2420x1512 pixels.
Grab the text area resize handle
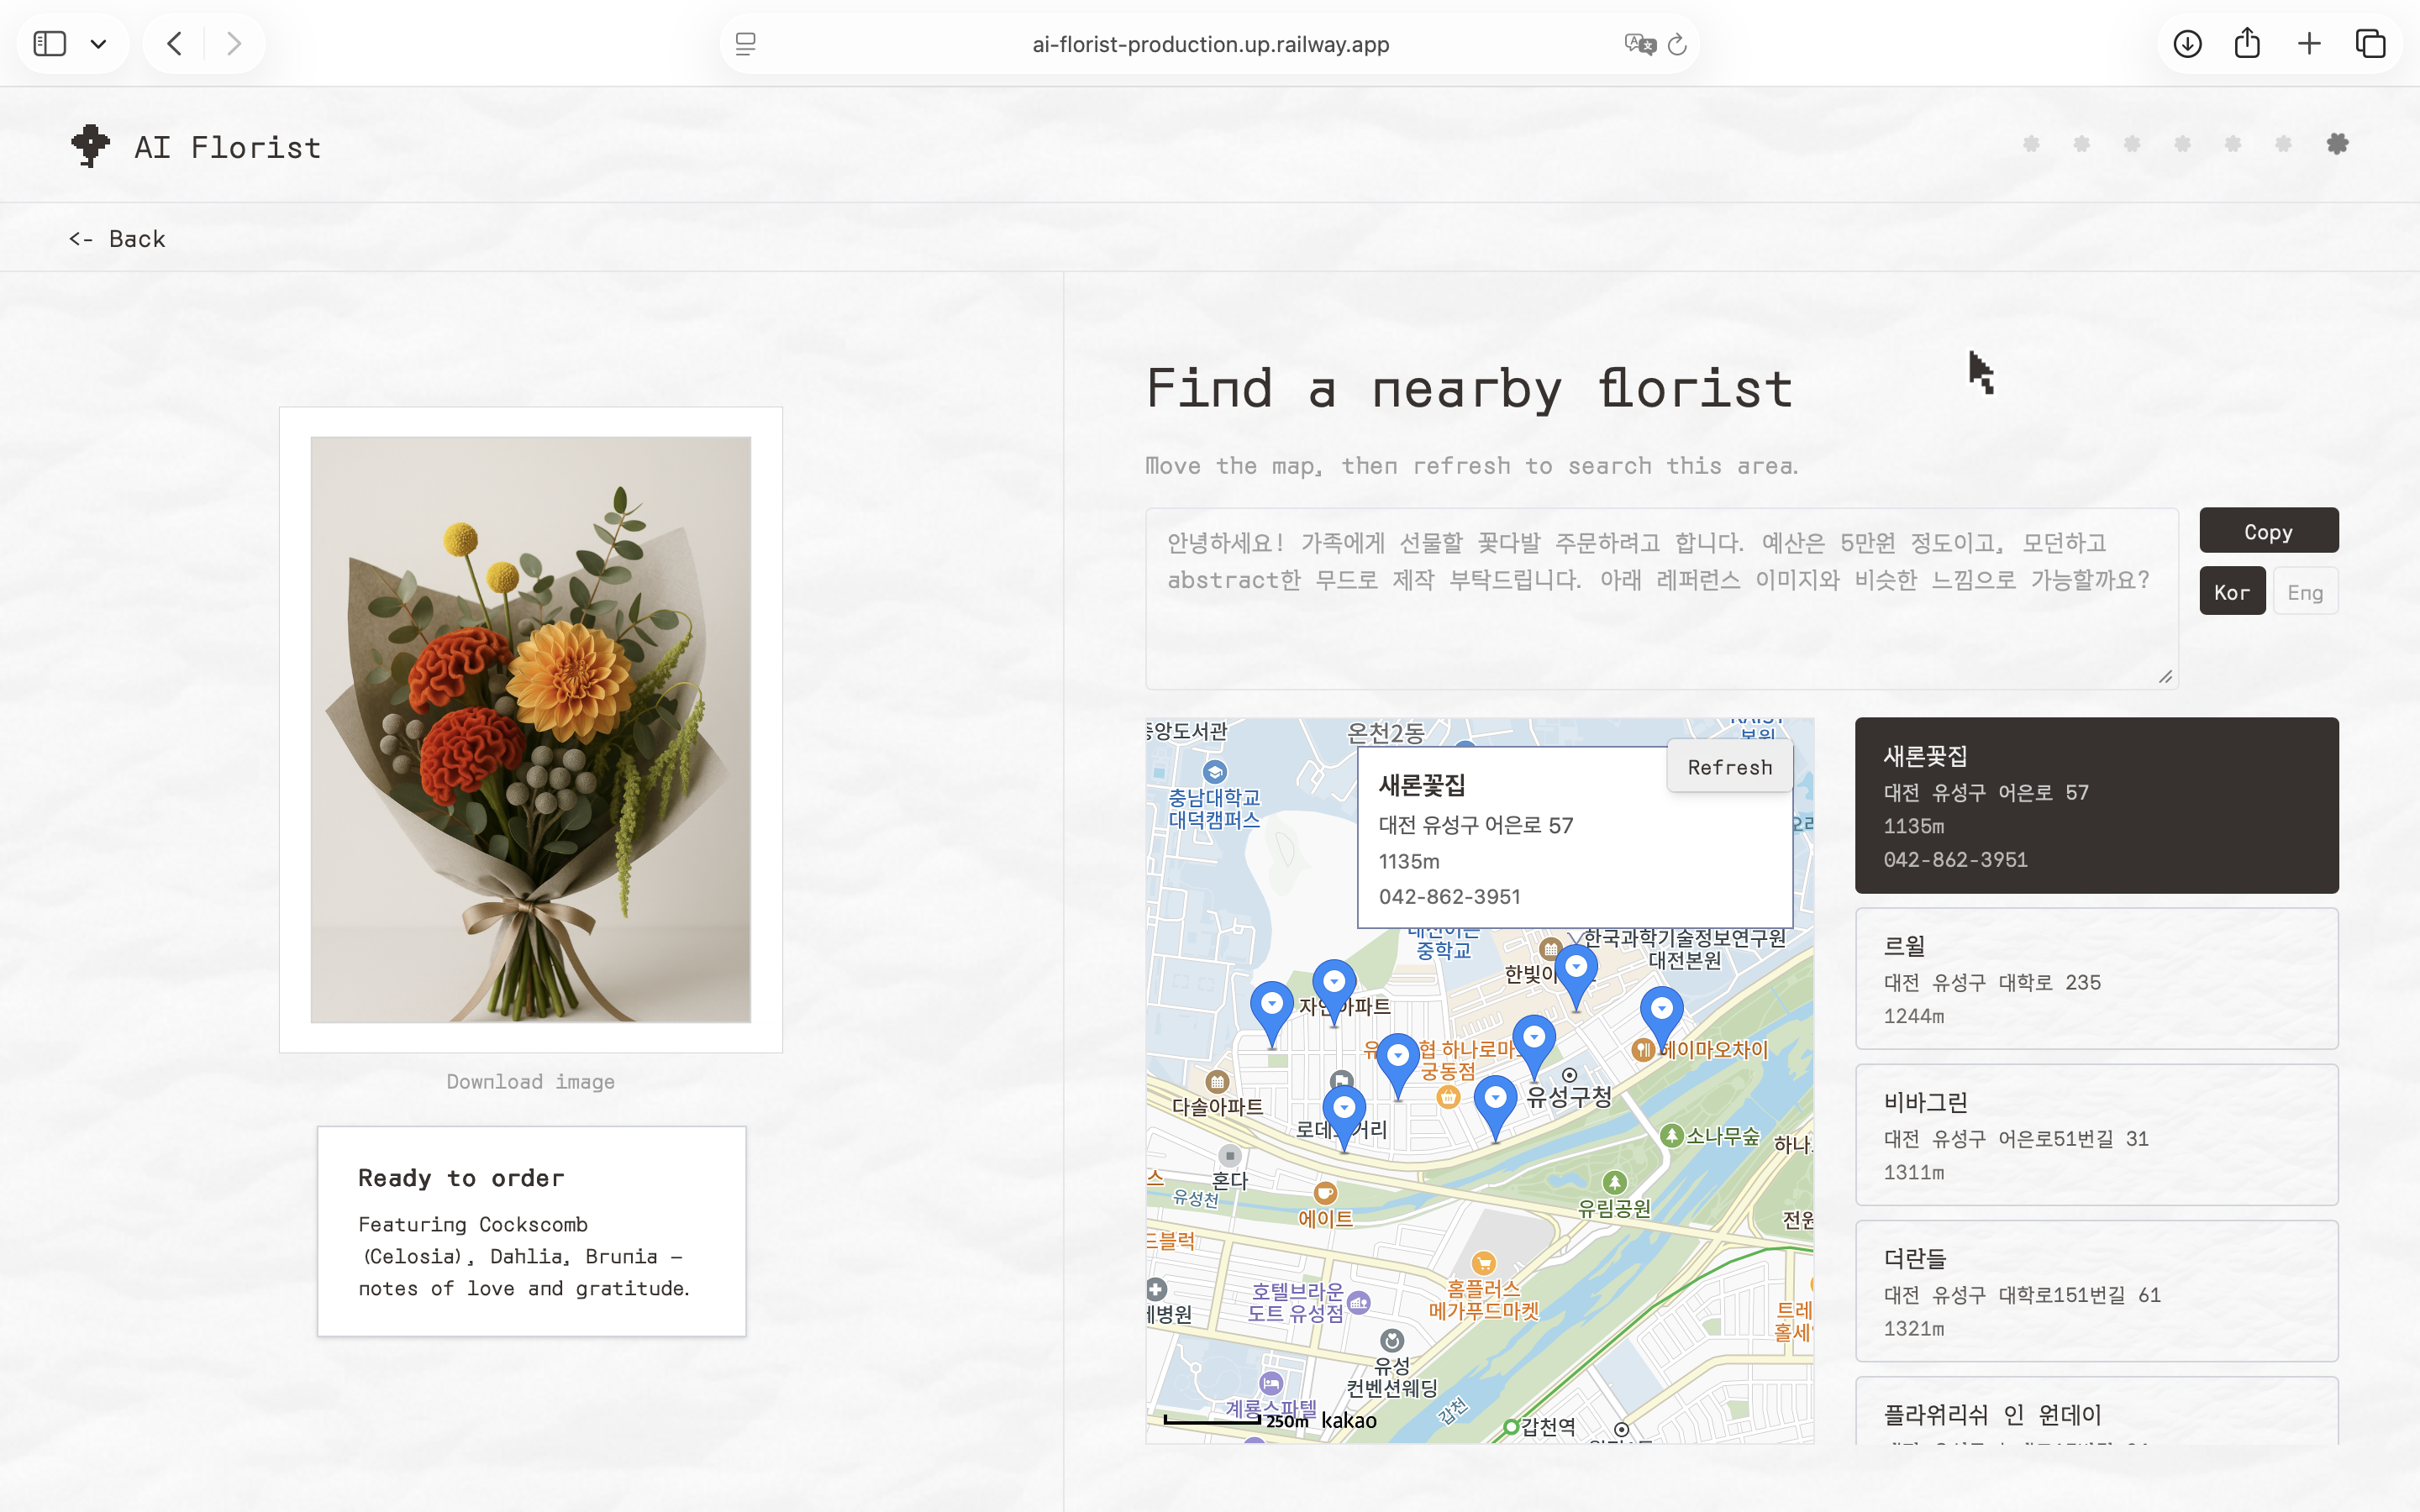click(2165, 677)
